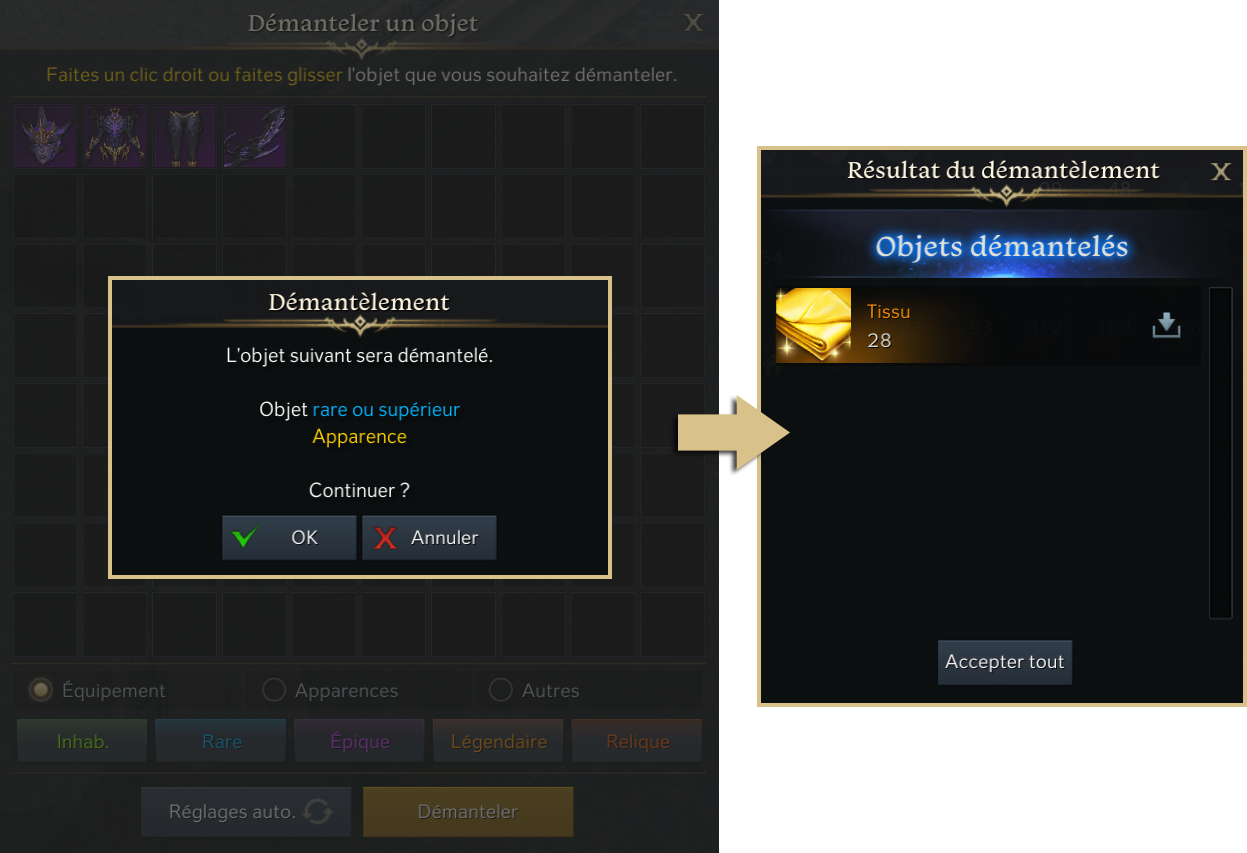This screenshot has height=853, width=1247.
Task: Click the Accepter tout button
Action: [x=1005, y=662]
